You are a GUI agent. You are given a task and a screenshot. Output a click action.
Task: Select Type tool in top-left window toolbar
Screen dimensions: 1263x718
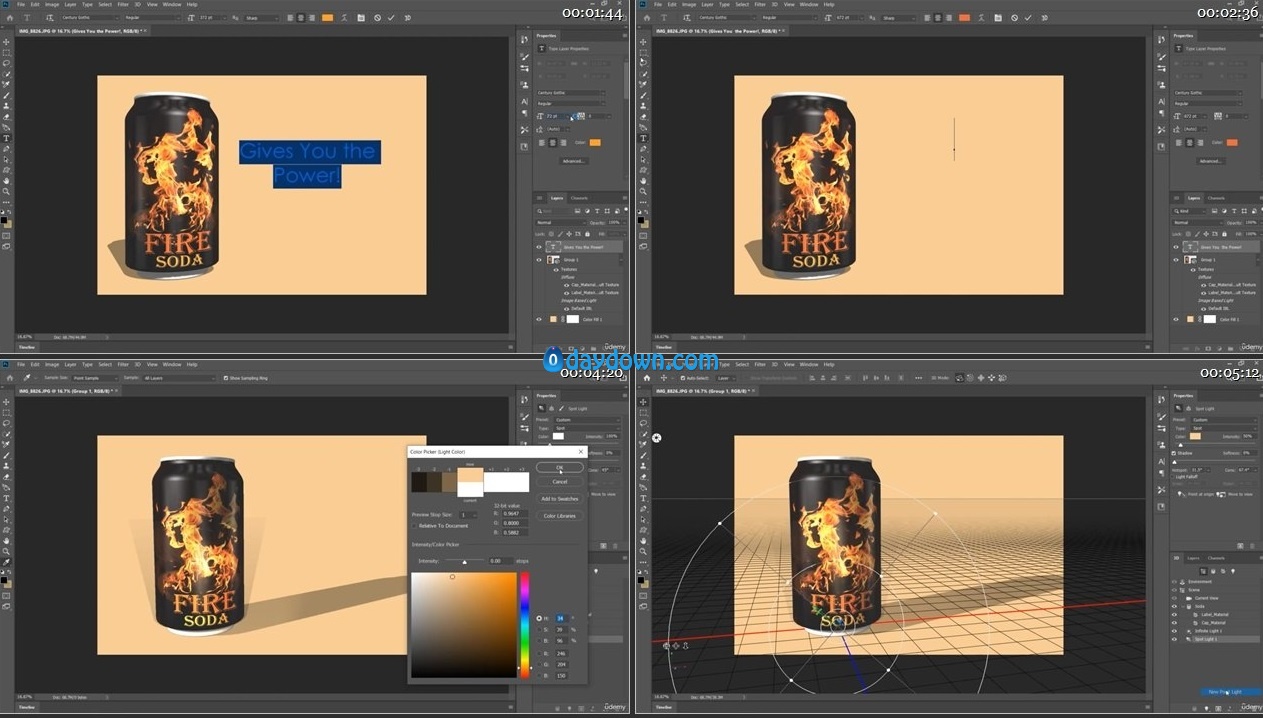click(6, 137)
